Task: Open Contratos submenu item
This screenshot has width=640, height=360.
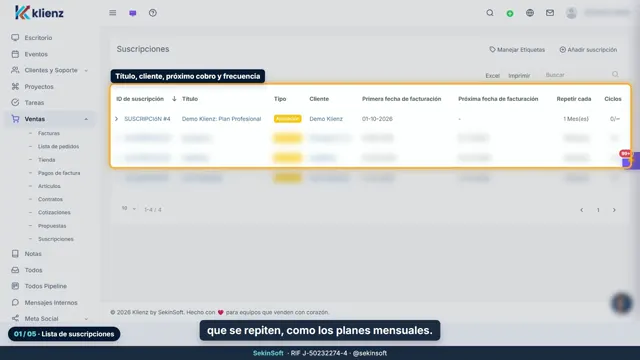Action: 50,199
